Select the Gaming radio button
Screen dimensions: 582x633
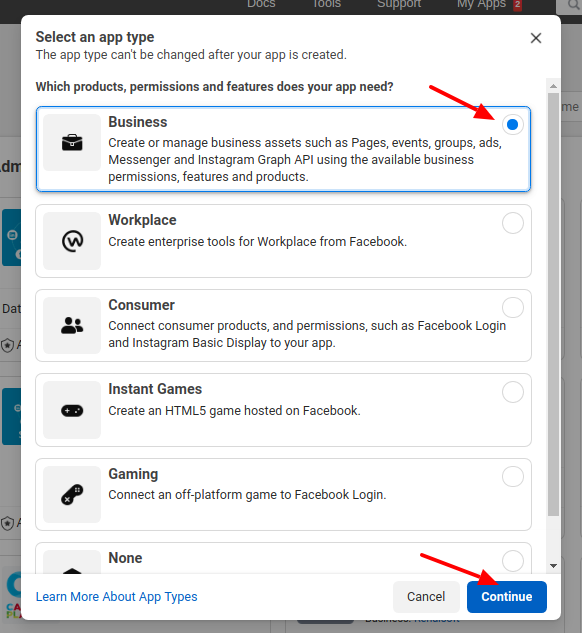pos(513,476)
